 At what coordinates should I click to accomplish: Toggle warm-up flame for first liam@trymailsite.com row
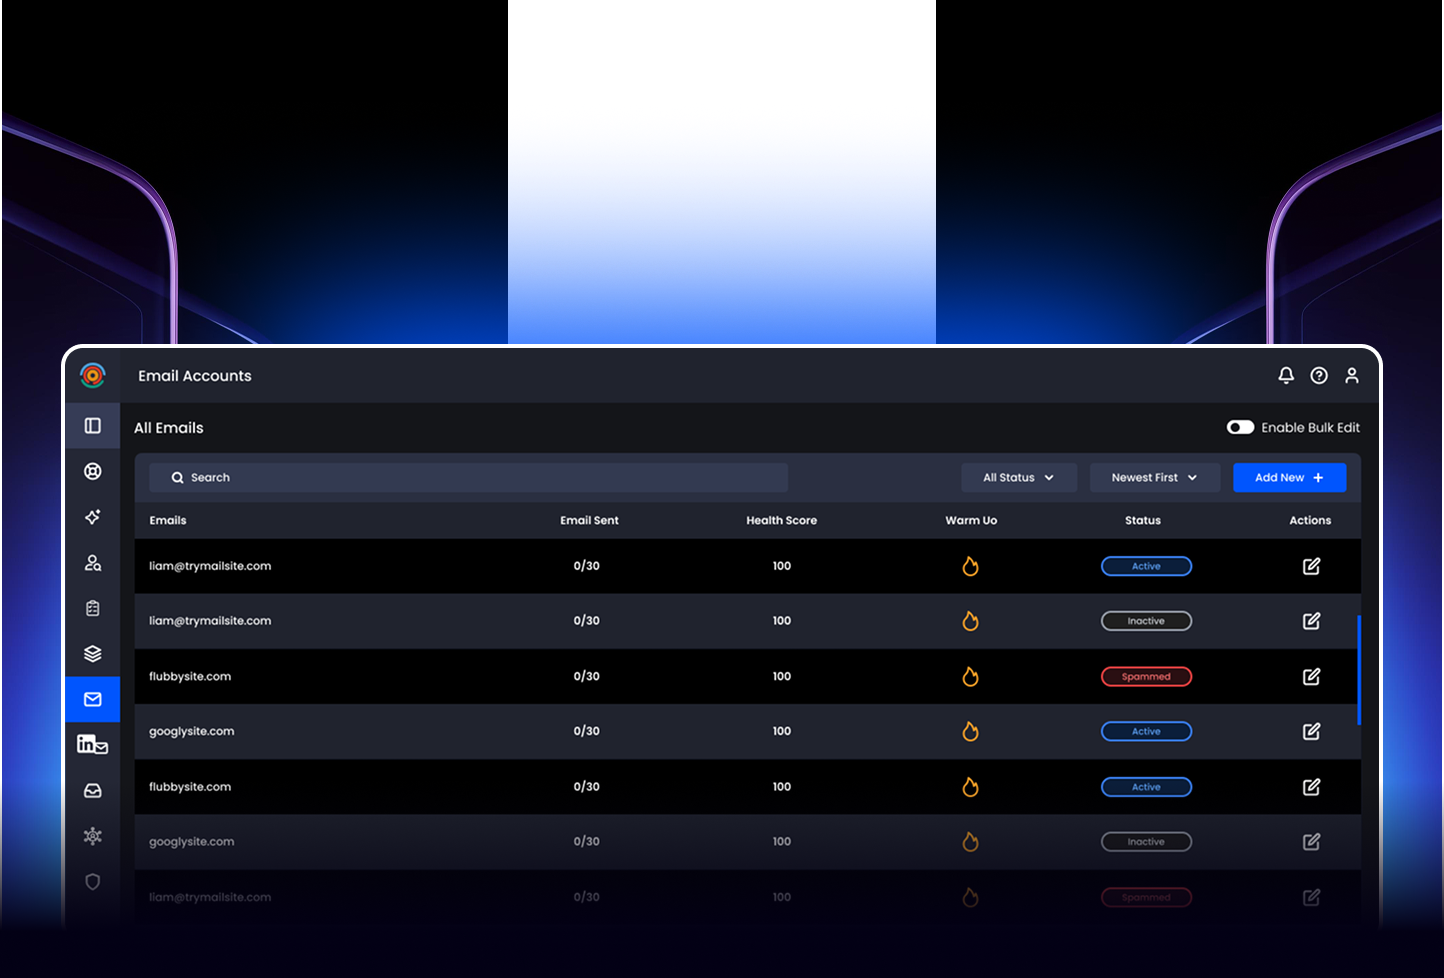(x=970, y=566)
